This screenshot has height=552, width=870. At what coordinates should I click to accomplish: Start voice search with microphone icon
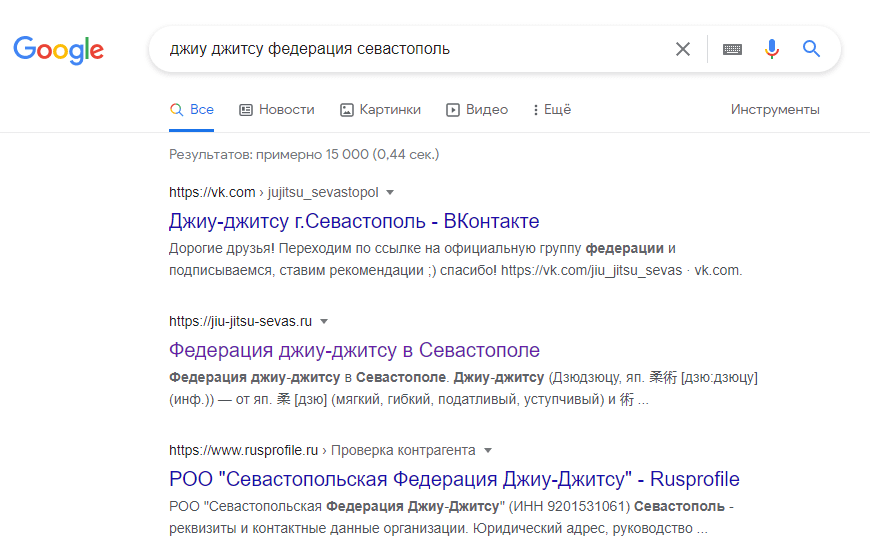point(771,49)
